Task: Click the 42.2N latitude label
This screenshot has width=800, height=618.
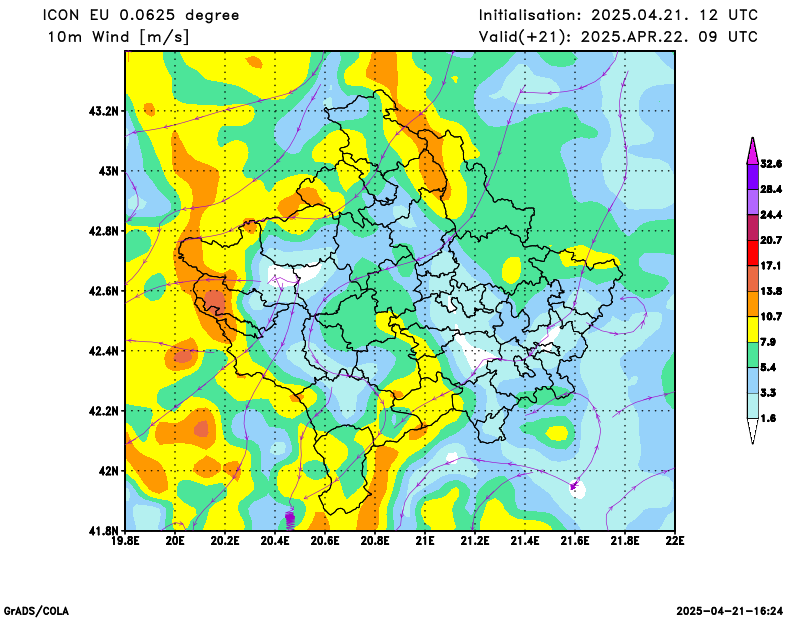Action: click(x=104, y=411)
